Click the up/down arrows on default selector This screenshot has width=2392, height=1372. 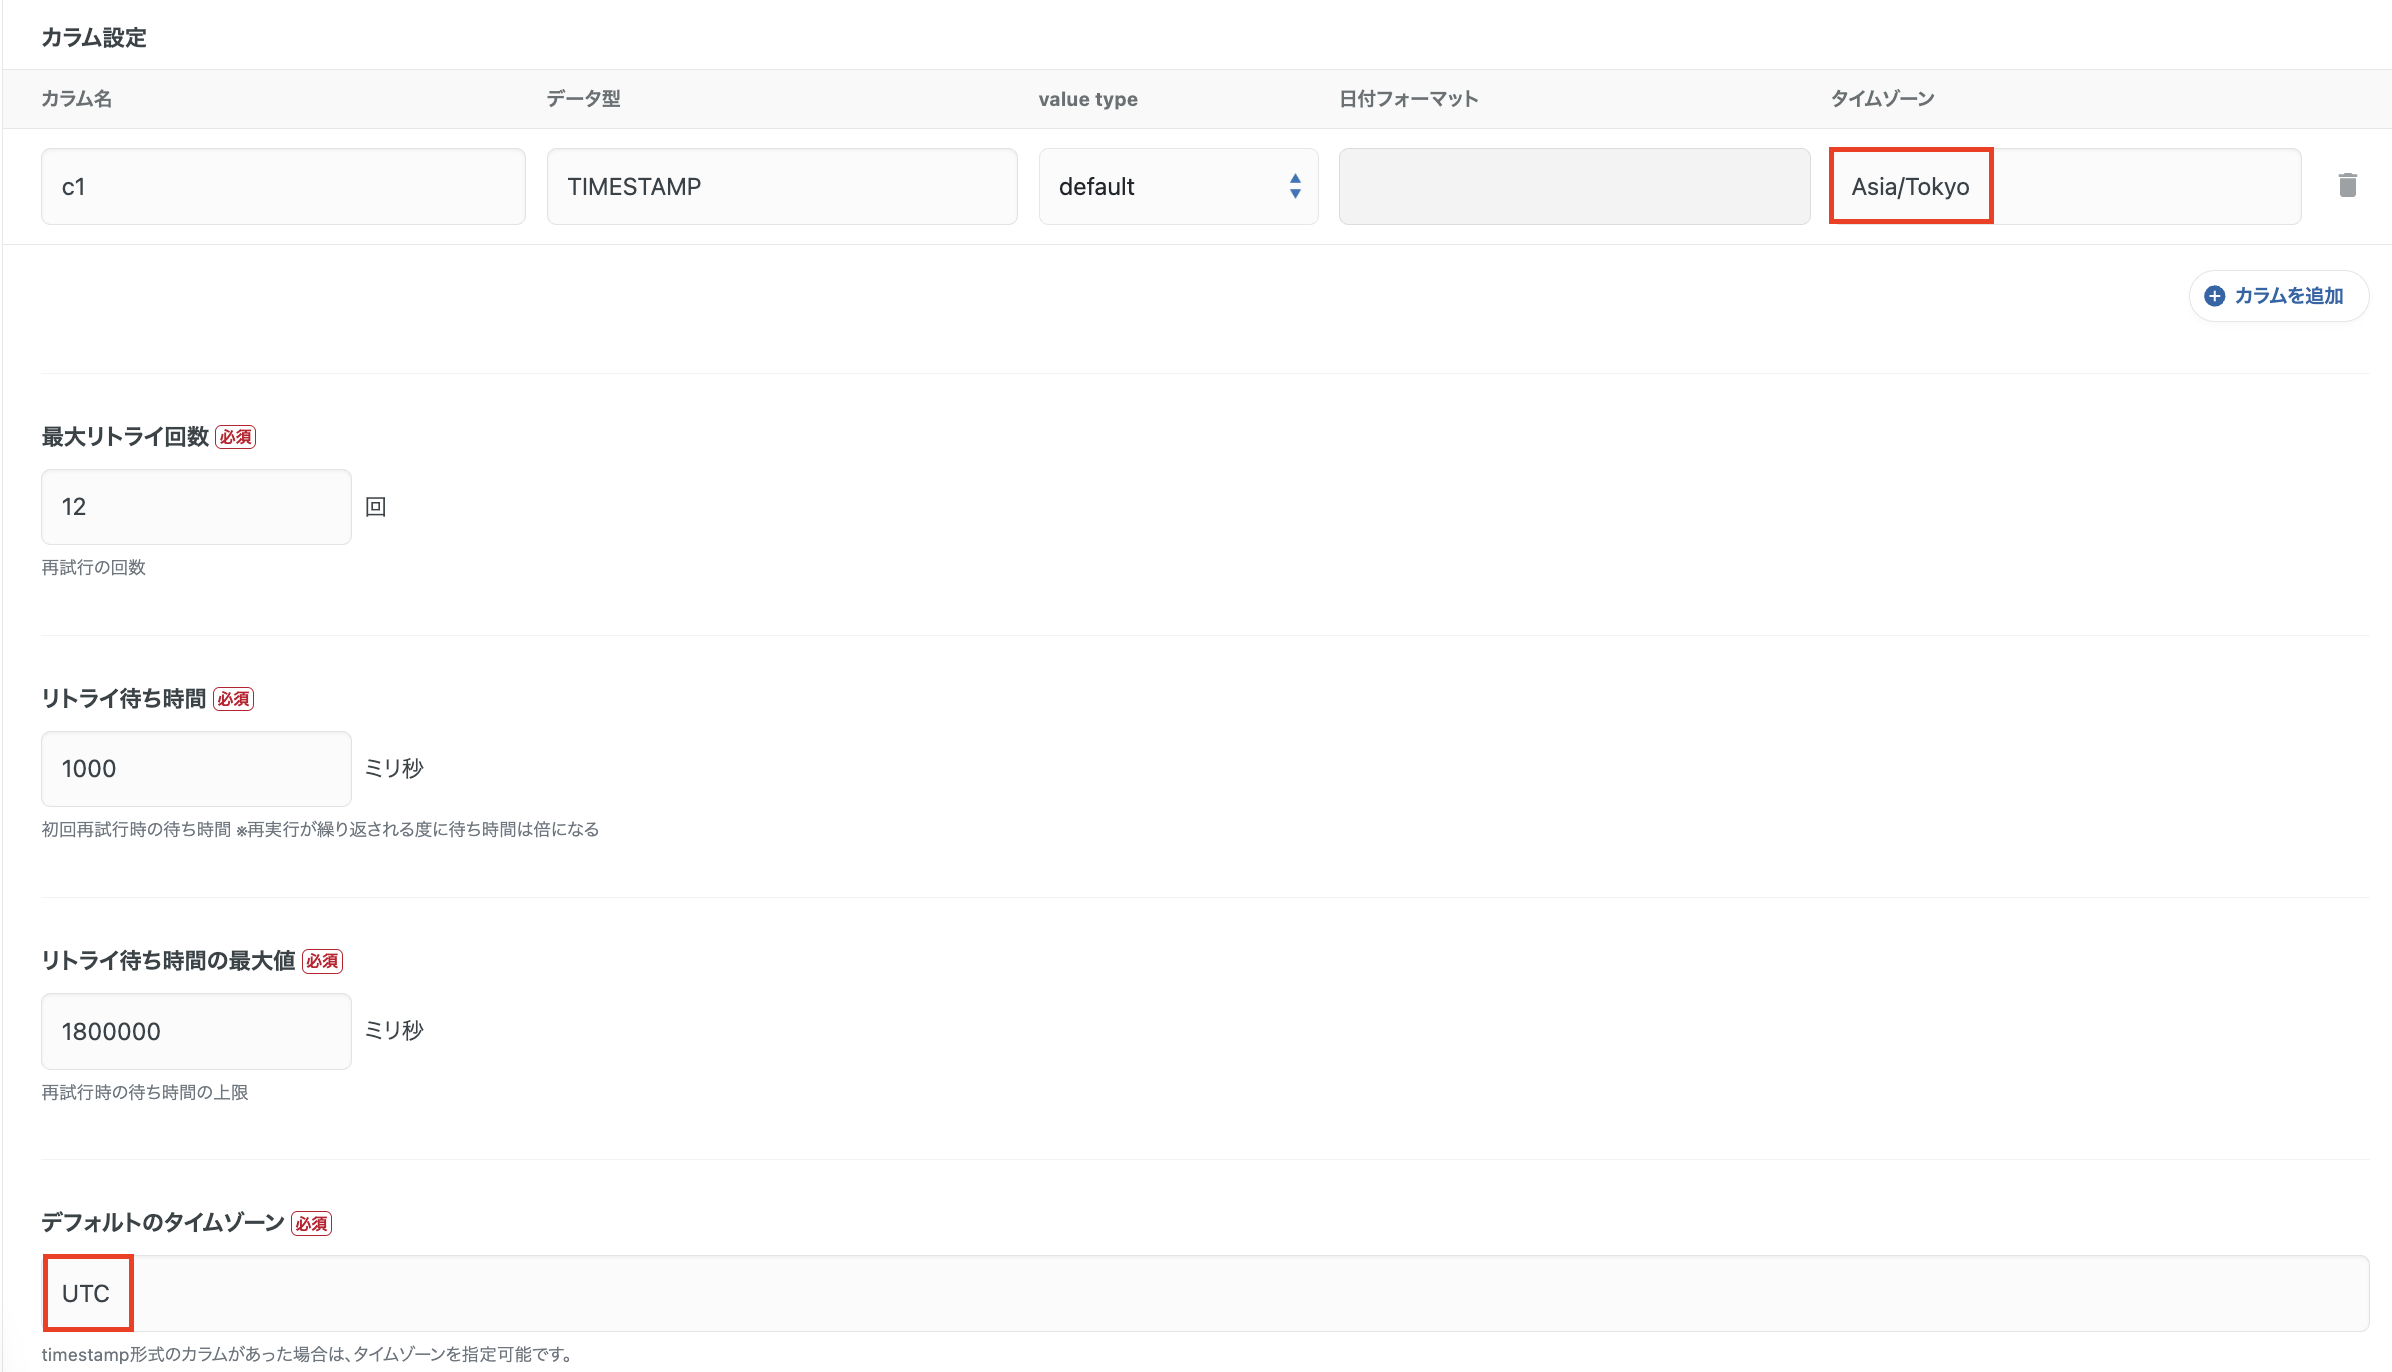[1295, 187]
